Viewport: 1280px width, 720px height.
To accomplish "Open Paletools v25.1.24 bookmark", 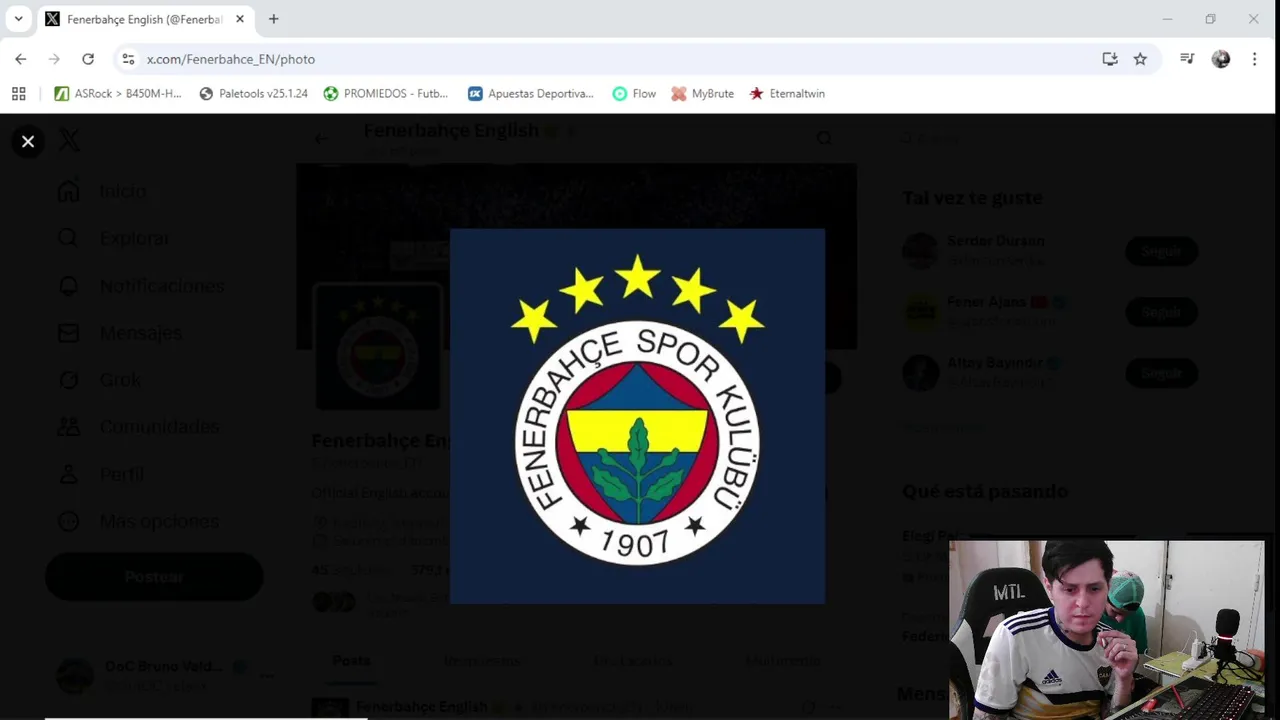I will 254,93.
